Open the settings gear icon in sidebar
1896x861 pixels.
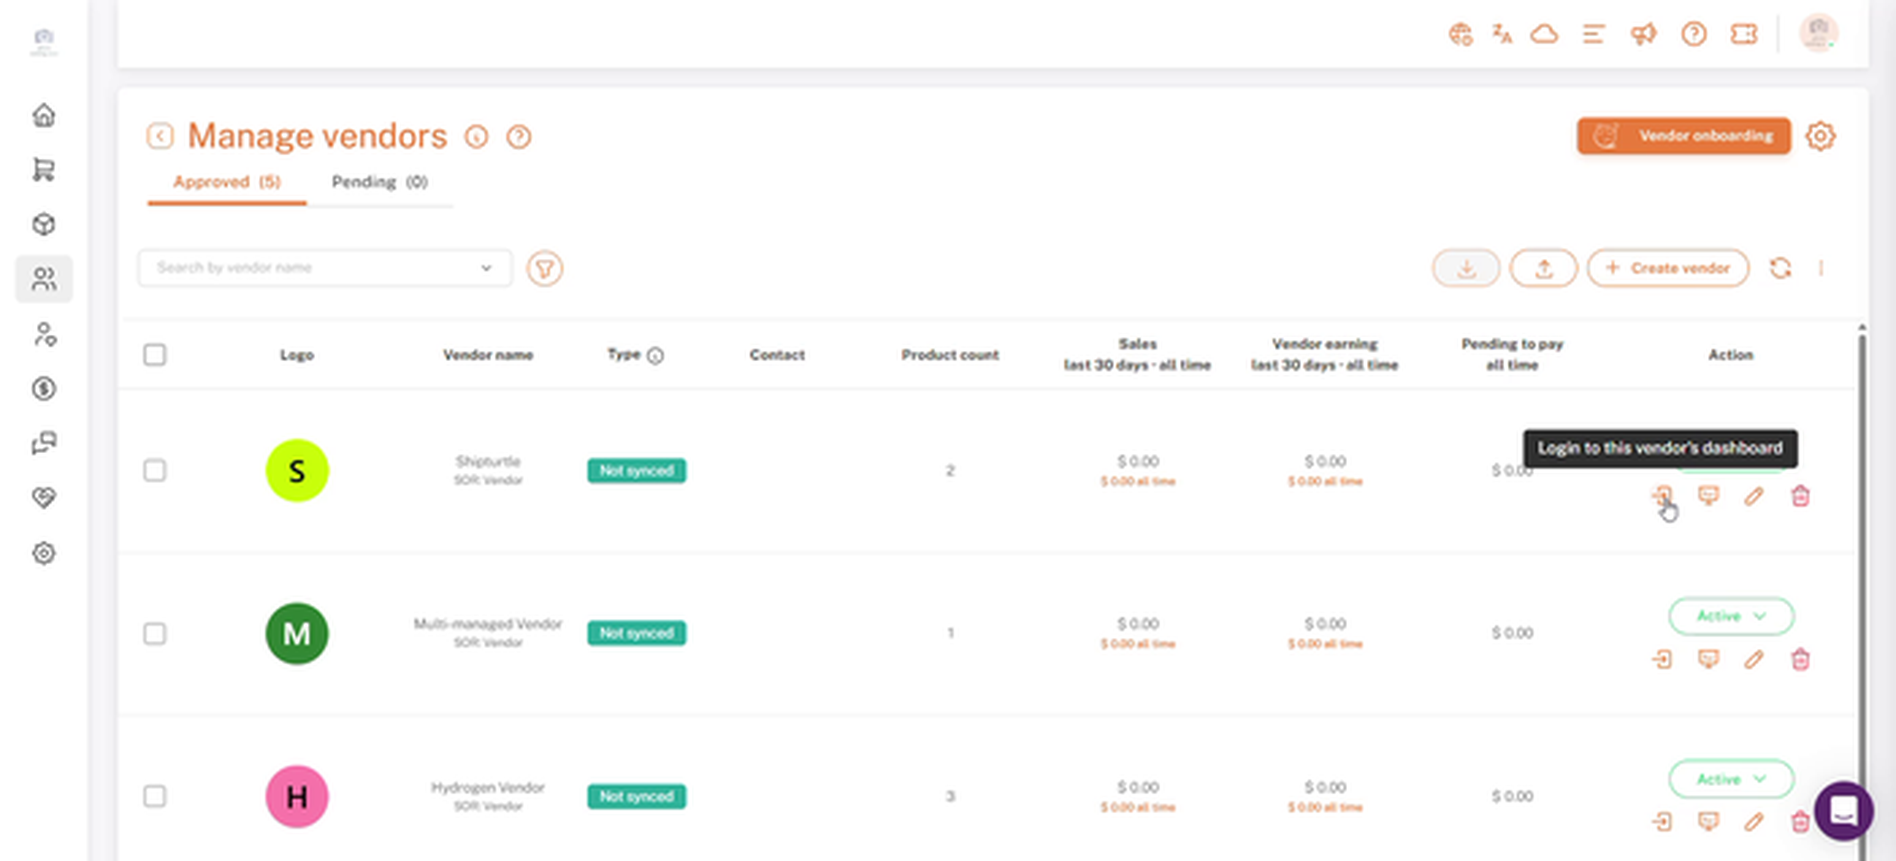44,553
